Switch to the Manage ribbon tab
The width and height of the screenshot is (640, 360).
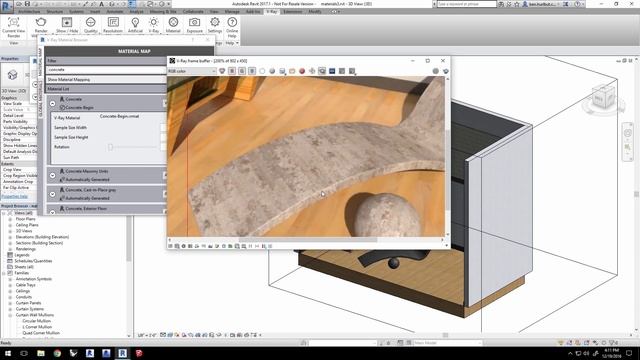pos(232,12)
